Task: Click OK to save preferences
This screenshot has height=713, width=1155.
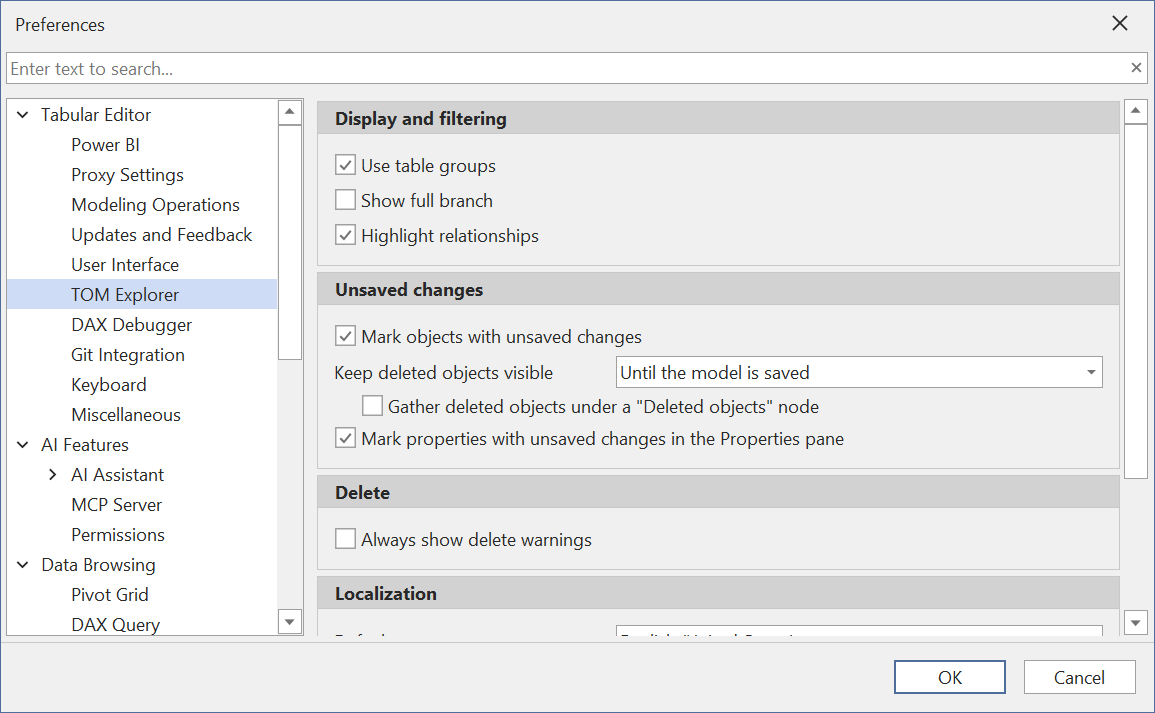Action: pyautogui.click(x=949, y=677)
